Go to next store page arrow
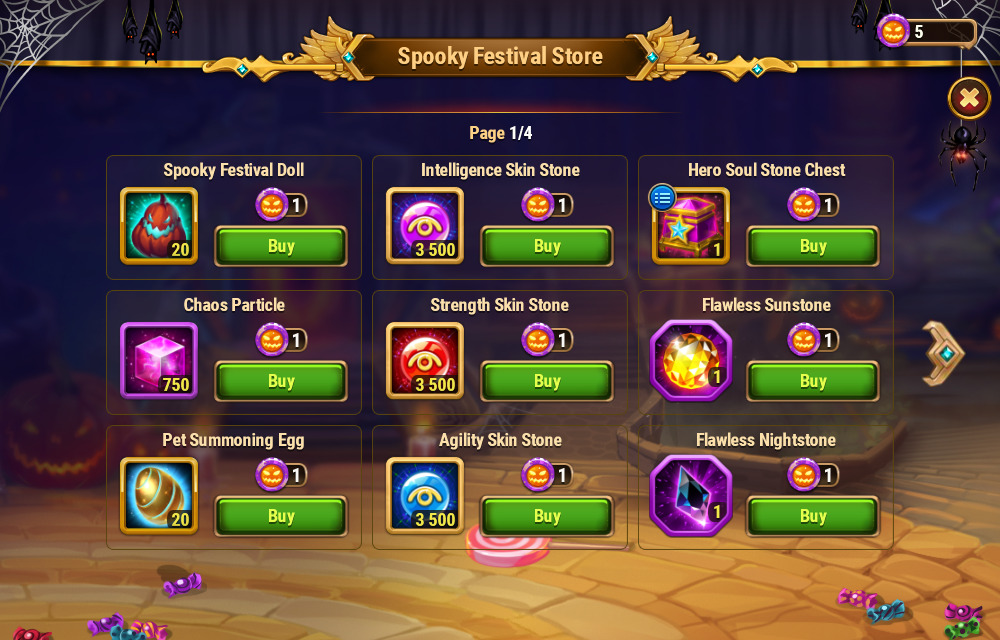1000x640 pixels. 944,353
